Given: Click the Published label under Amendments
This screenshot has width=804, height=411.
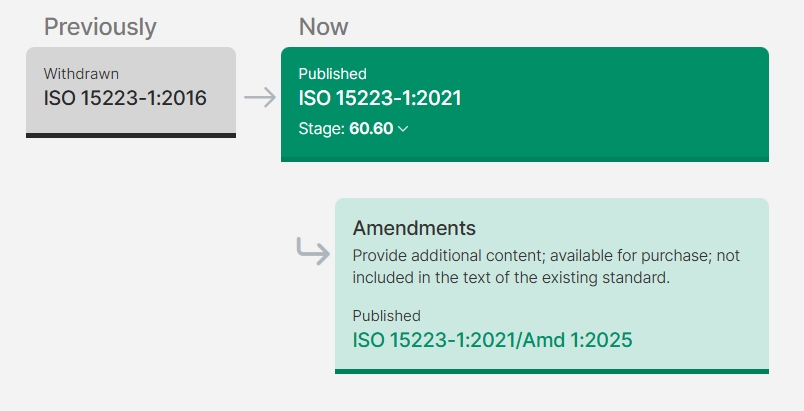Looking at the screenshot, I should (386, 315).
